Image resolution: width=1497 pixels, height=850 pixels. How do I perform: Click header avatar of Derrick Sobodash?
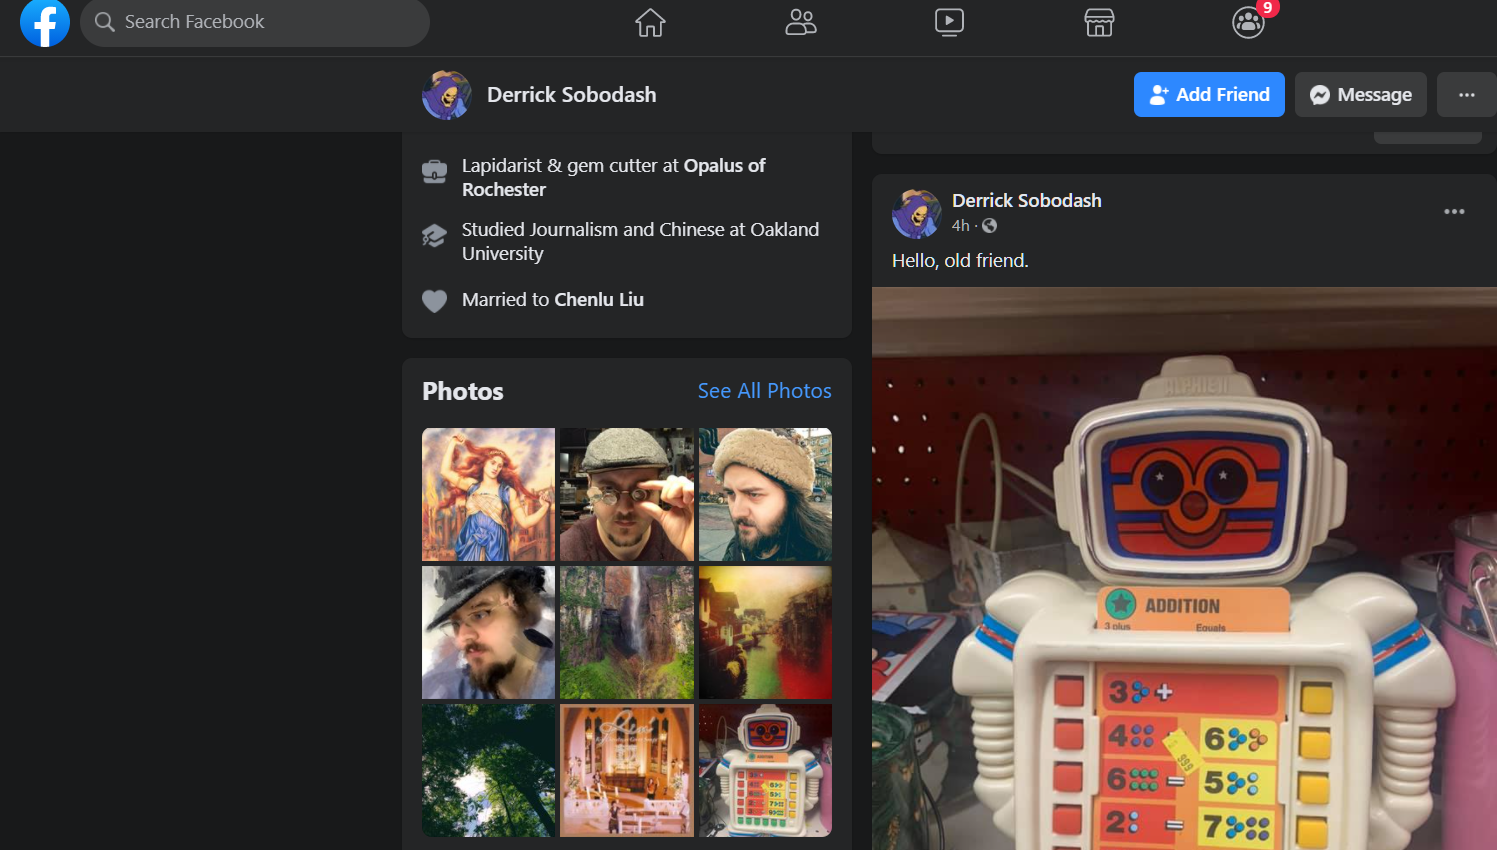point(446,95)
